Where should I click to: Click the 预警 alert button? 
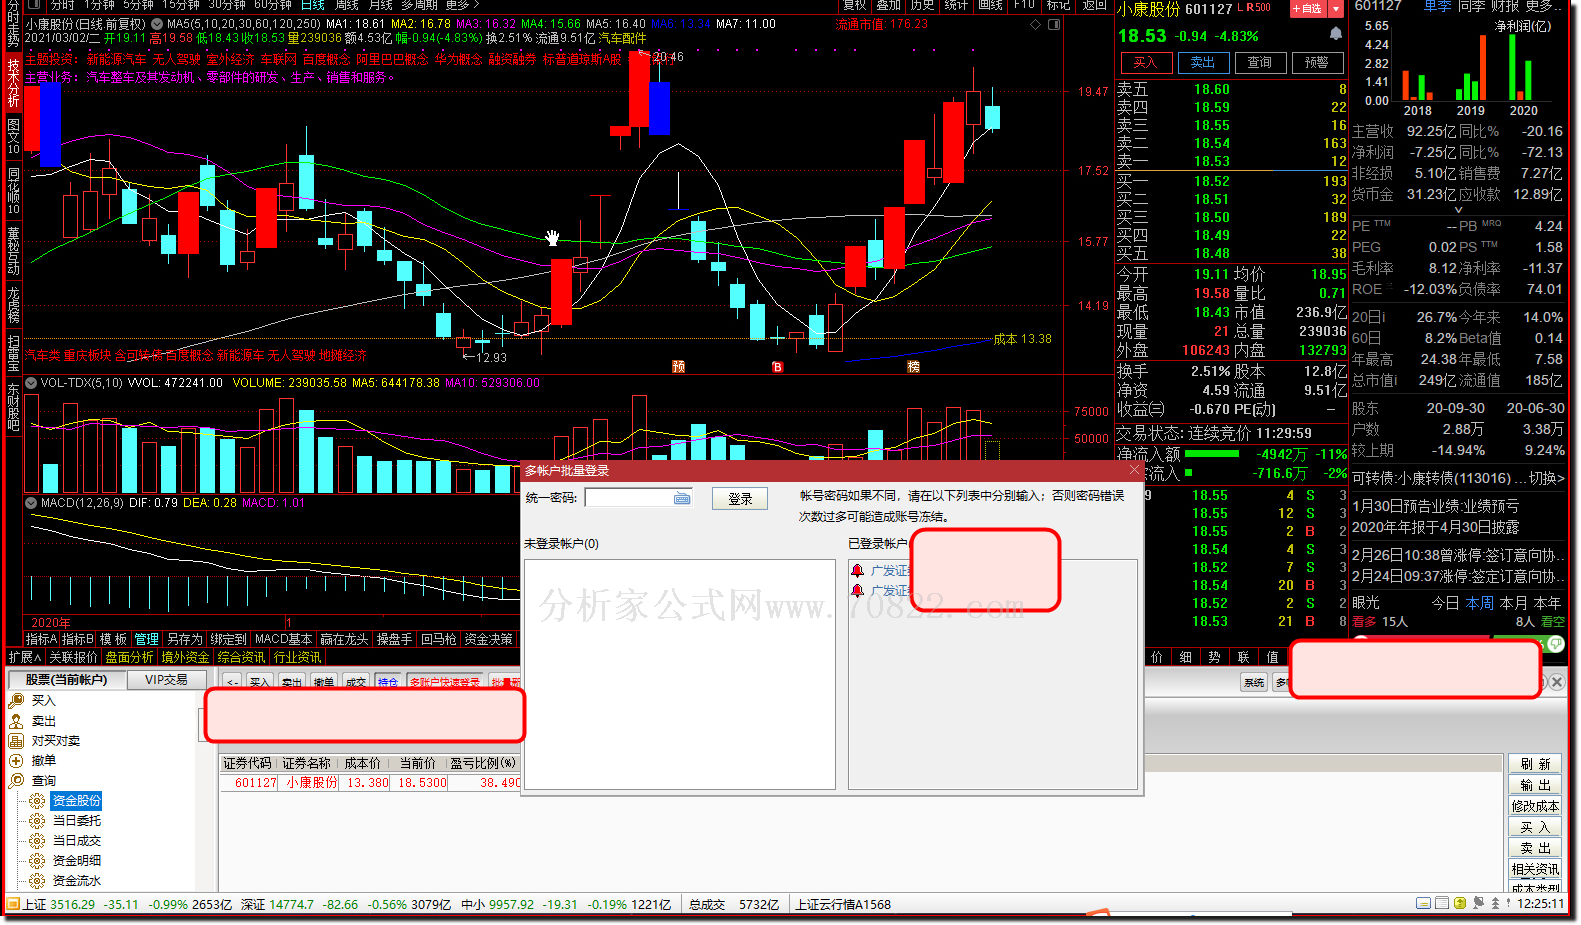click(x=1317, y=62)
